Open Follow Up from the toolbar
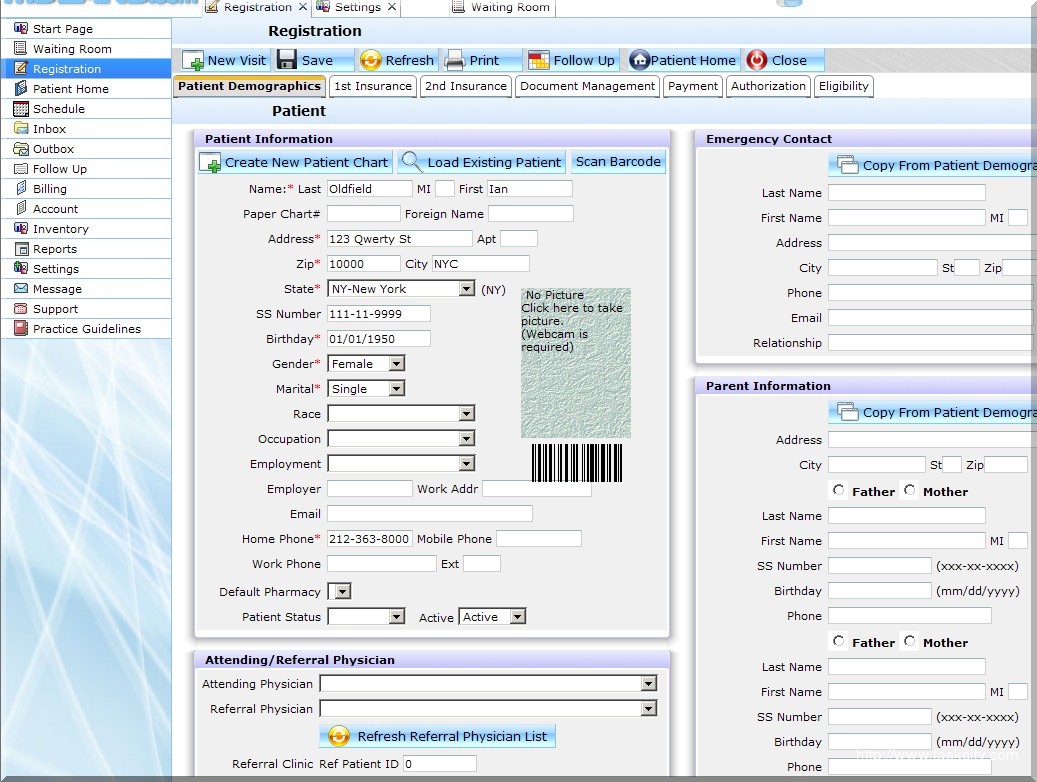1037x782 pixels. click(539, 60)
